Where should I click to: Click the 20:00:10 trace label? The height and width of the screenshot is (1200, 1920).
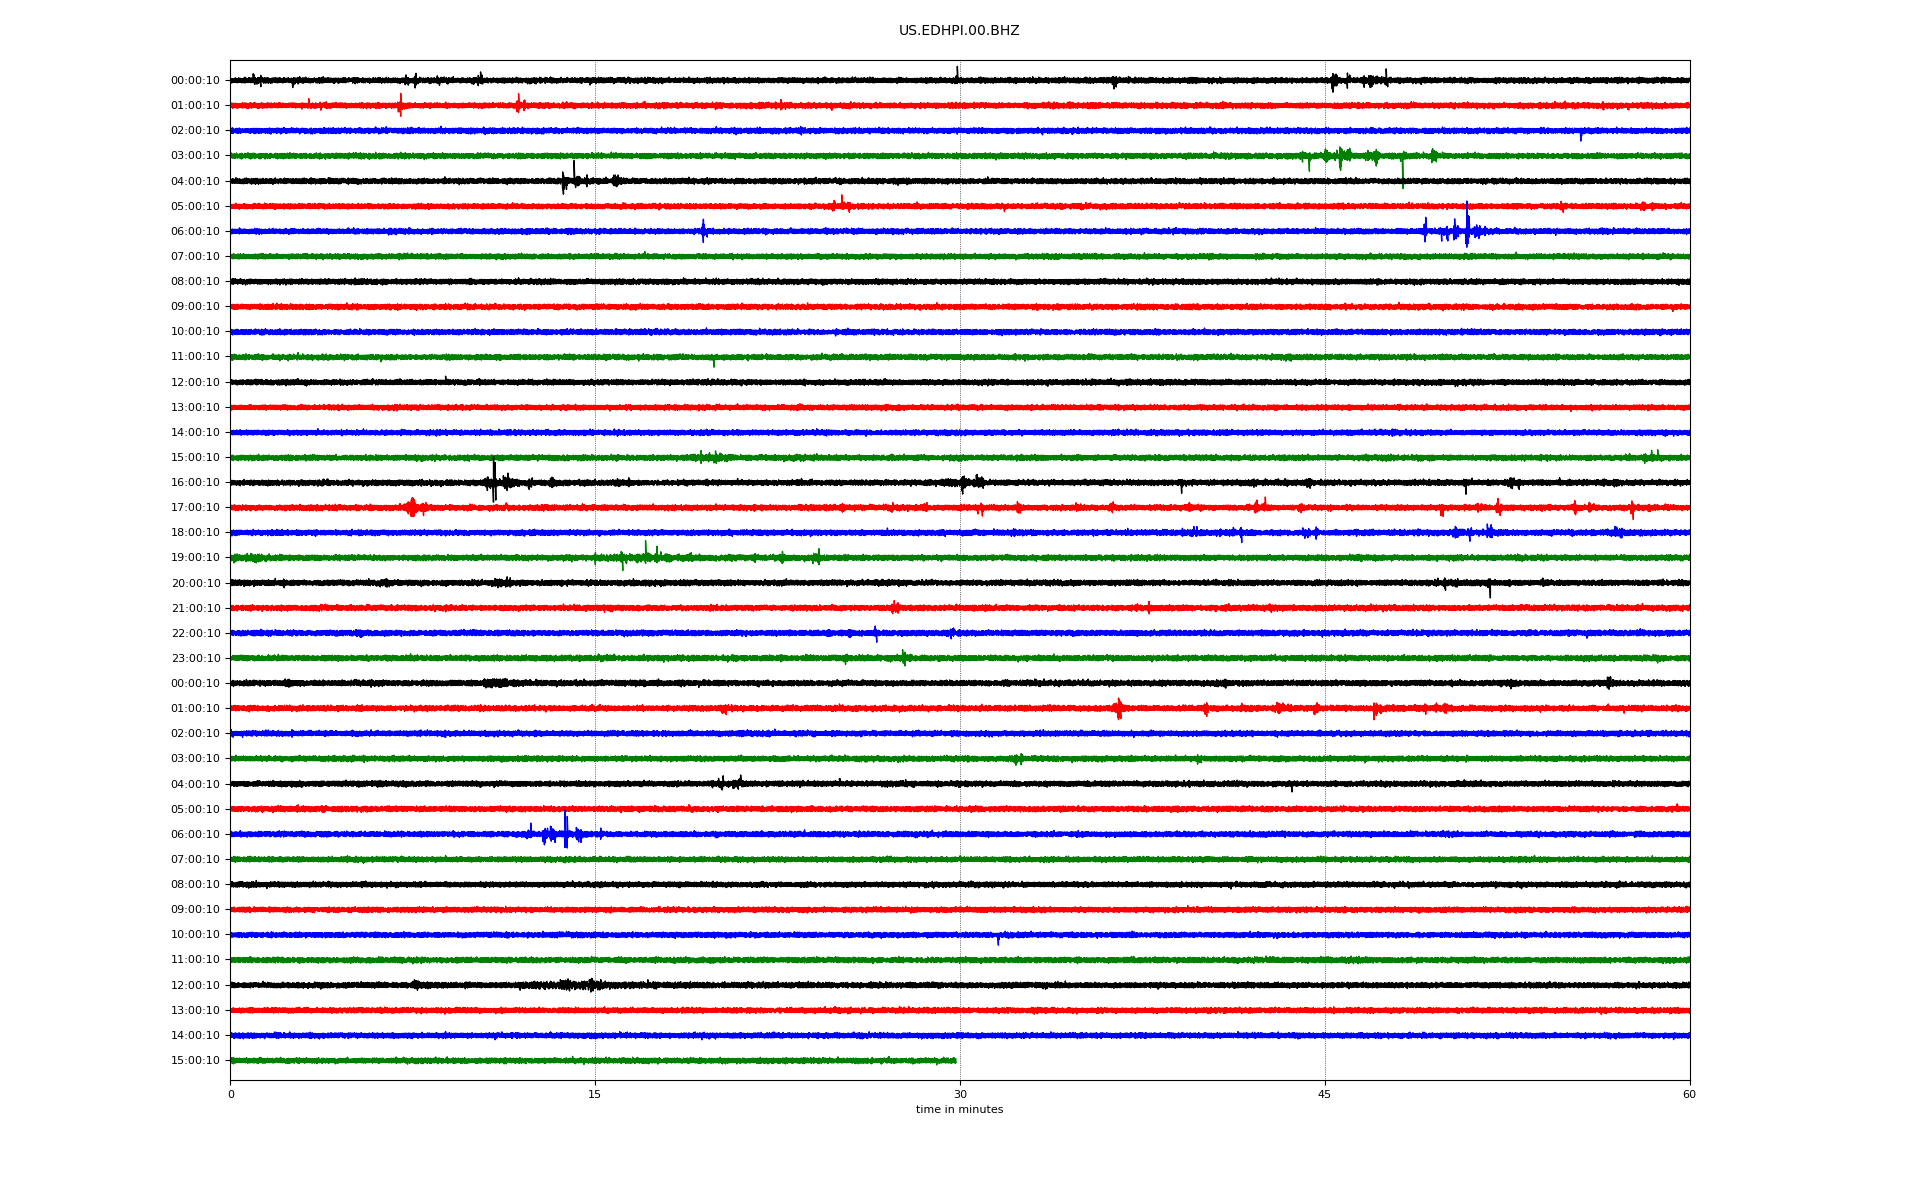point(195,584)
